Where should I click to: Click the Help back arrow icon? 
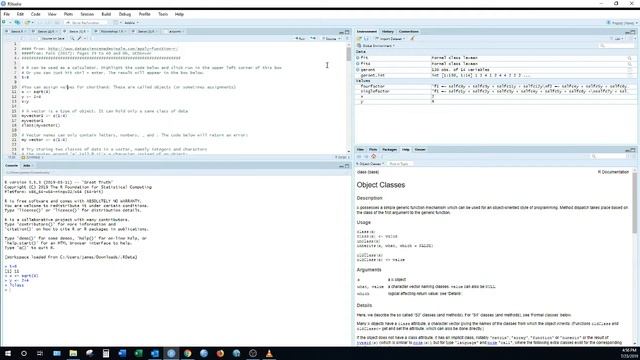[359, 156]
